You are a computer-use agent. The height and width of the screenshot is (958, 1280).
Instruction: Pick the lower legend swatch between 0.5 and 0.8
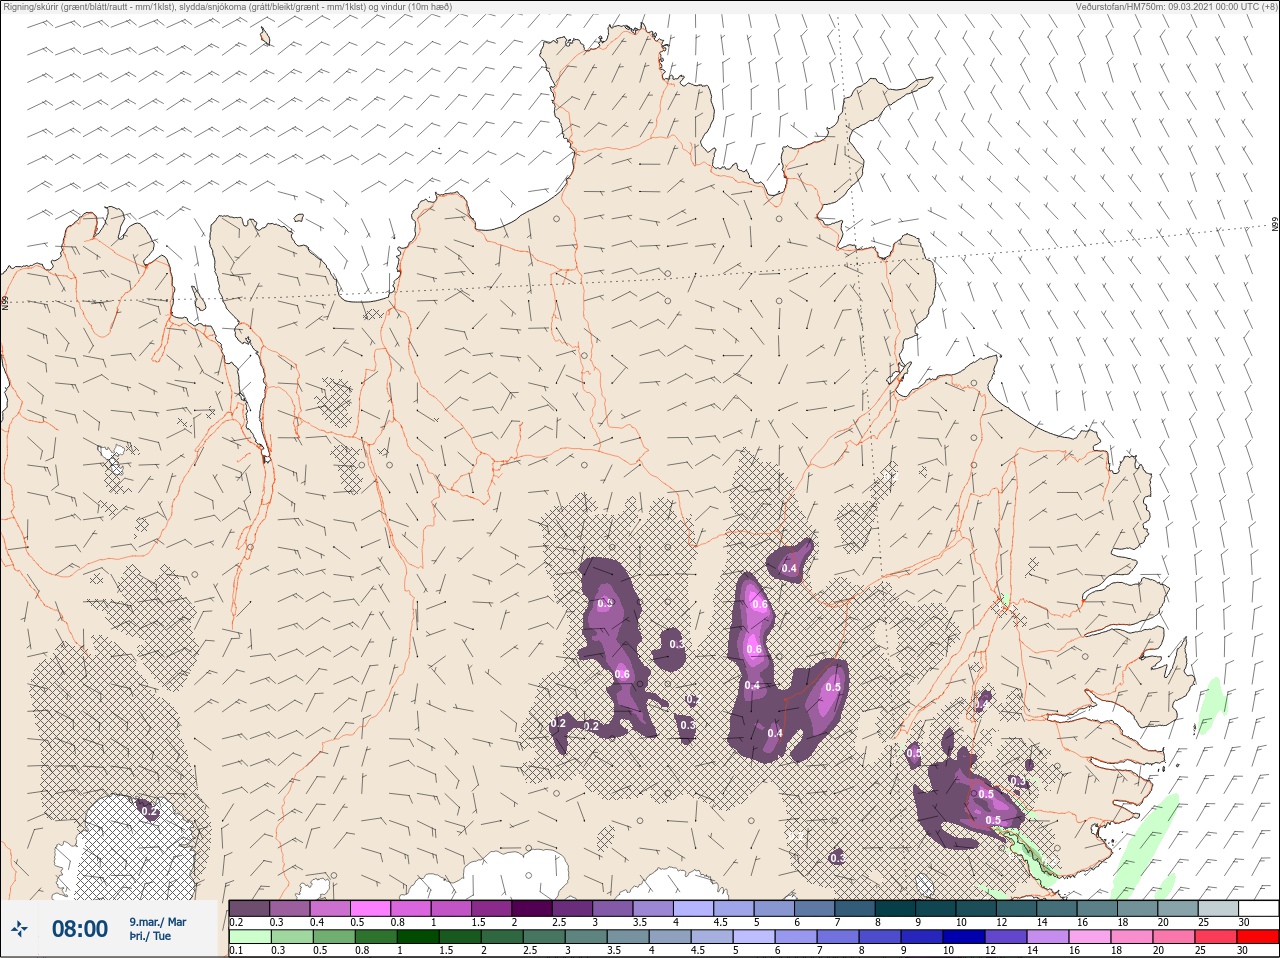(333, 937)
